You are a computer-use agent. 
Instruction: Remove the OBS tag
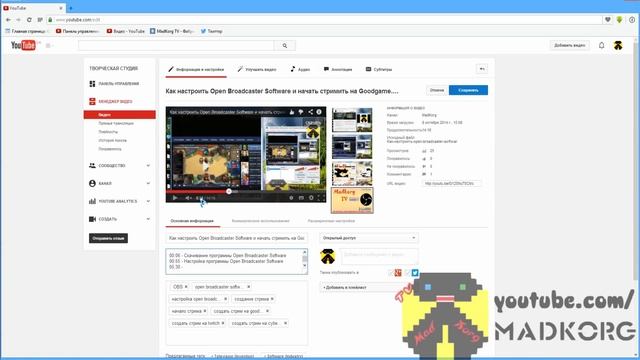pyautogui.click(x=186, y=287)
